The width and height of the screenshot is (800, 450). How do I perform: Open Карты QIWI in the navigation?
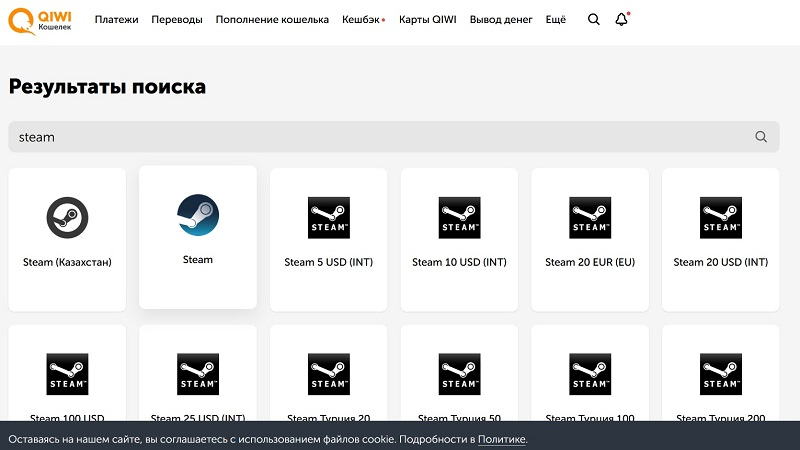click(x=428, y=19)
